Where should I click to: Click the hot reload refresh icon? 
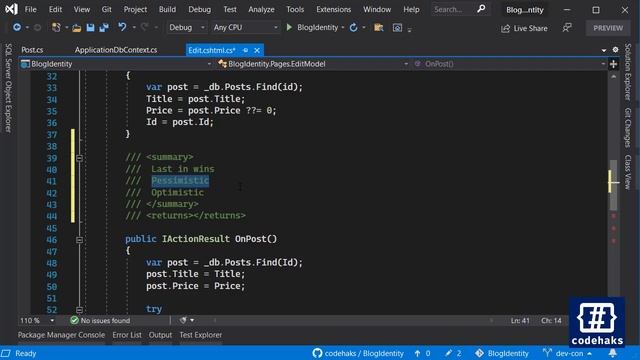(353, 27)
